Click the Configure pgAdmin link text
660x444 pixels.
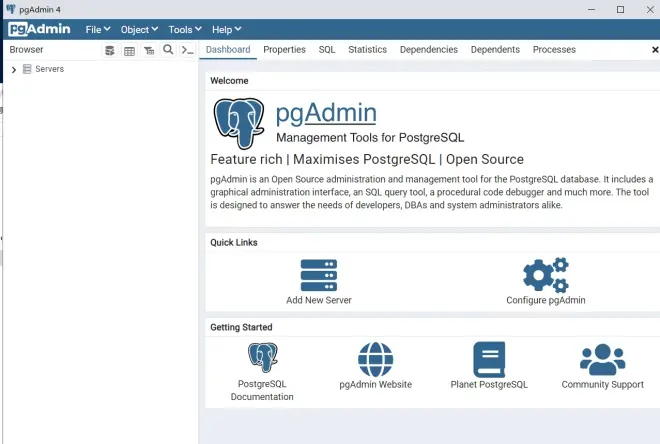point(546,300)
